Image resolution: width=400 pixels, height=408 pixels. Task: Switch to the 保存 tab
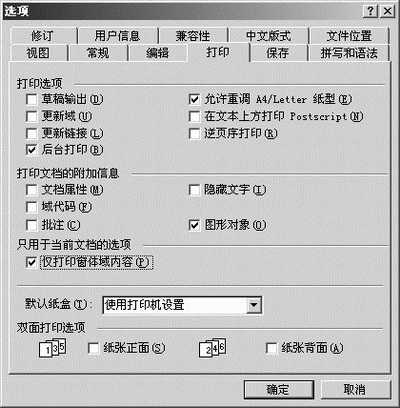(x=277, y=53)
